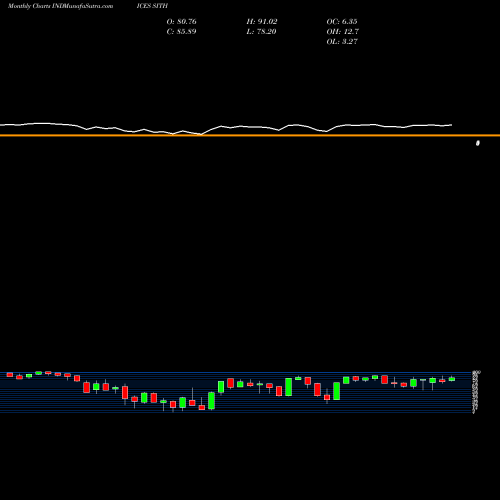The width and height of the screenshot is (500, 500).
Task: Select the close value 'C: 85.89'
Action: pyautogui.click(x=182, y=32)
